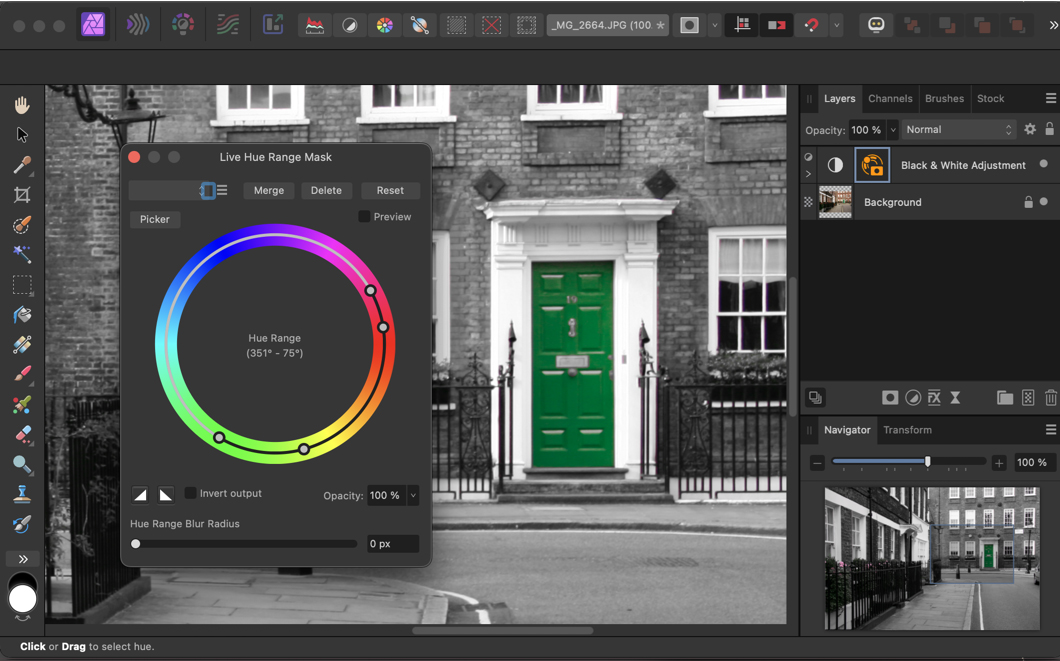1060x661 pixels.
Task: Enable the Preview checkbox
Action: tap(365, 217)
